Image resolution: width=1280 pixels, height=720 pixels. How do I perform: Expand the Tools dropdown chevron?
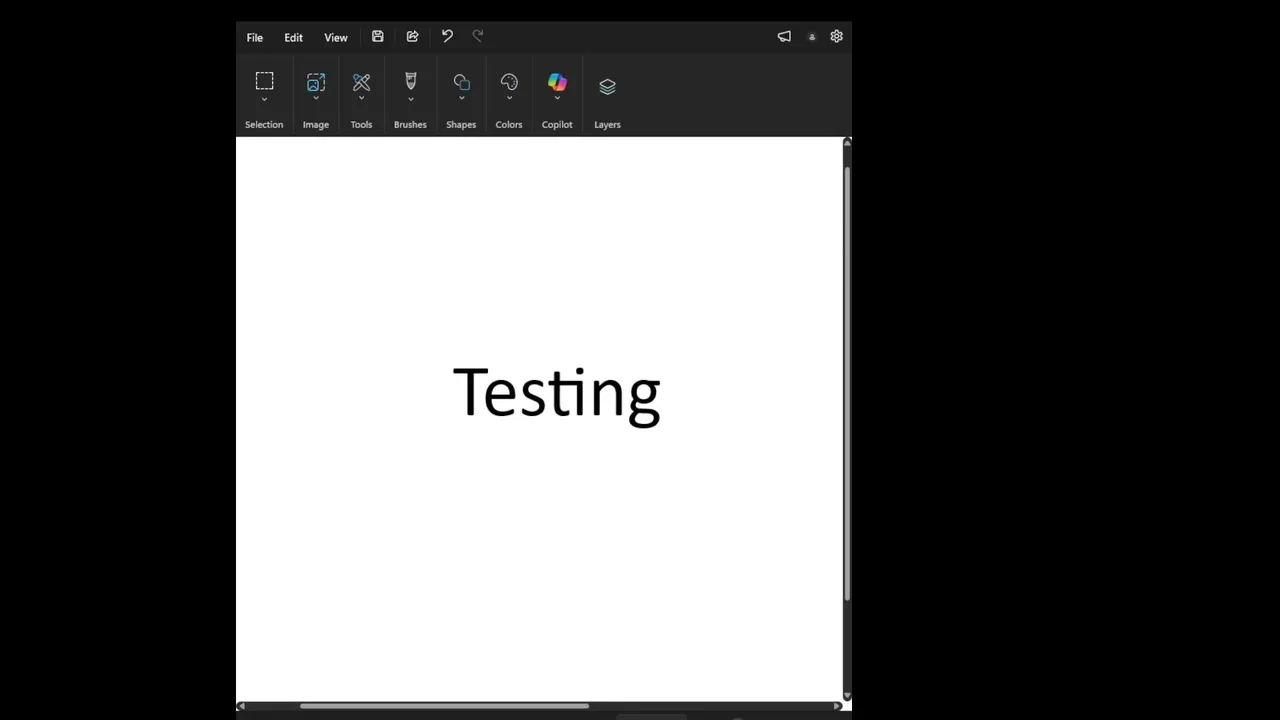pos(361,99)
